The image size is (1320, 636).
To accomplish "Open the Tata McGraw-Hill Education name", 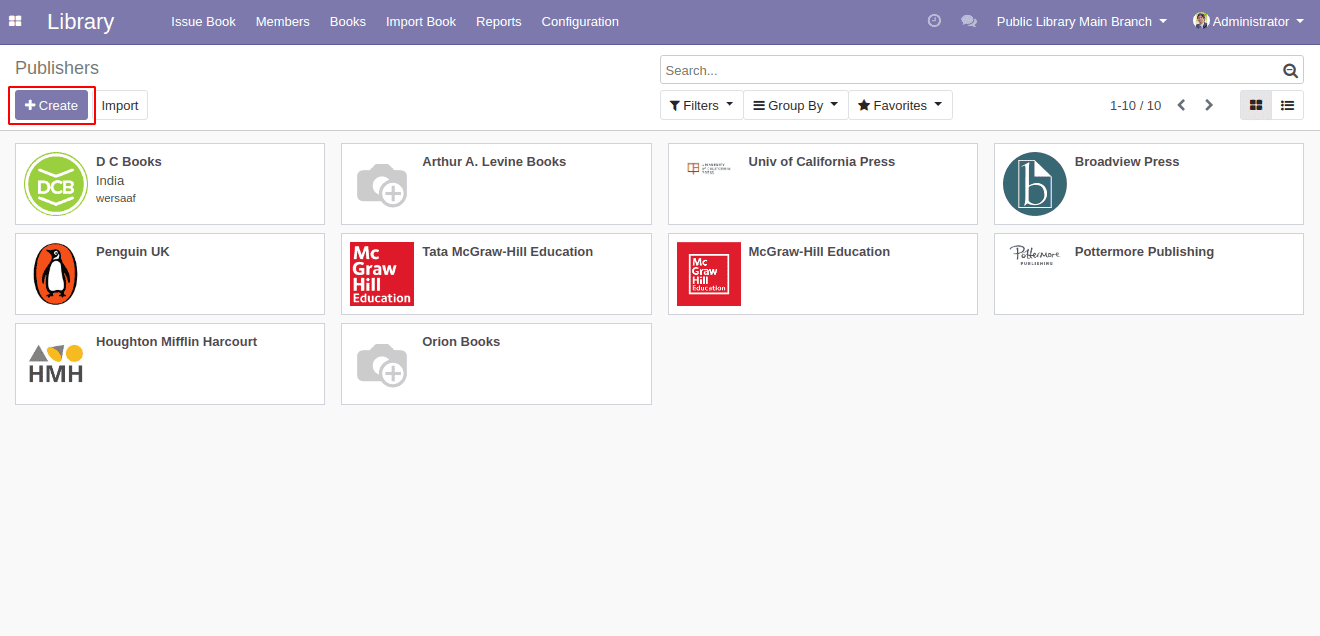I will 508,252.
